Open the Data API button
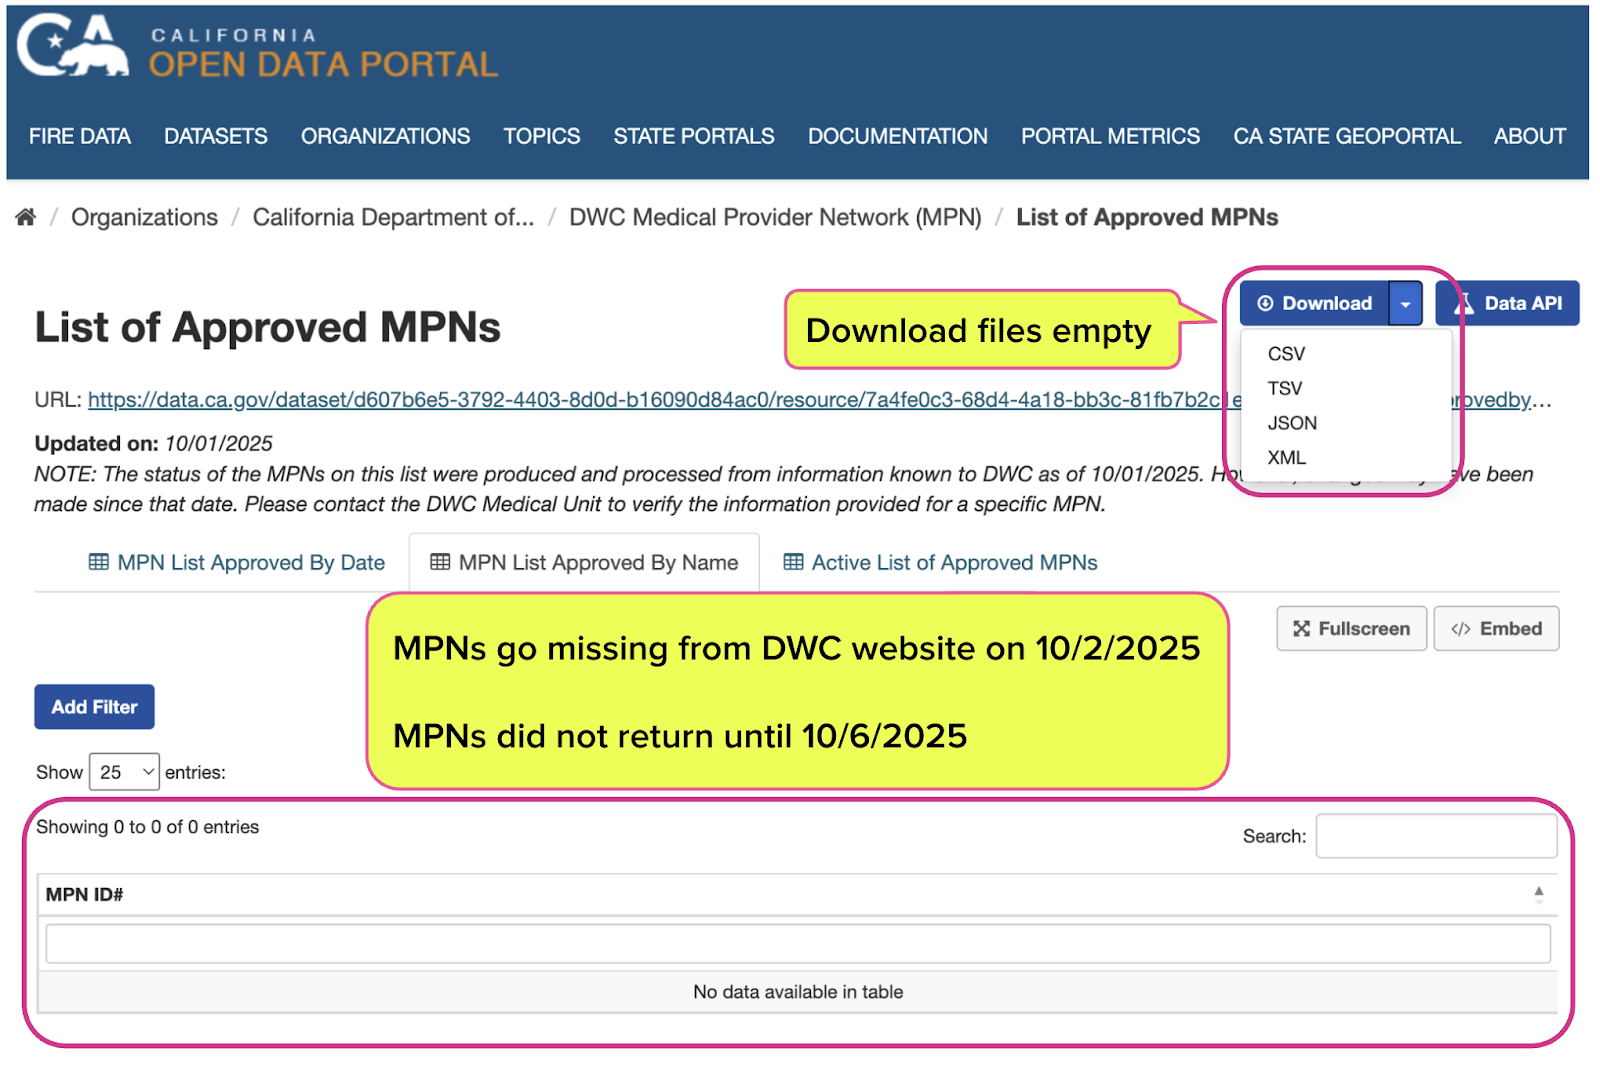The width and height of the screenshot is (1600, 1070). [1507, 304]
